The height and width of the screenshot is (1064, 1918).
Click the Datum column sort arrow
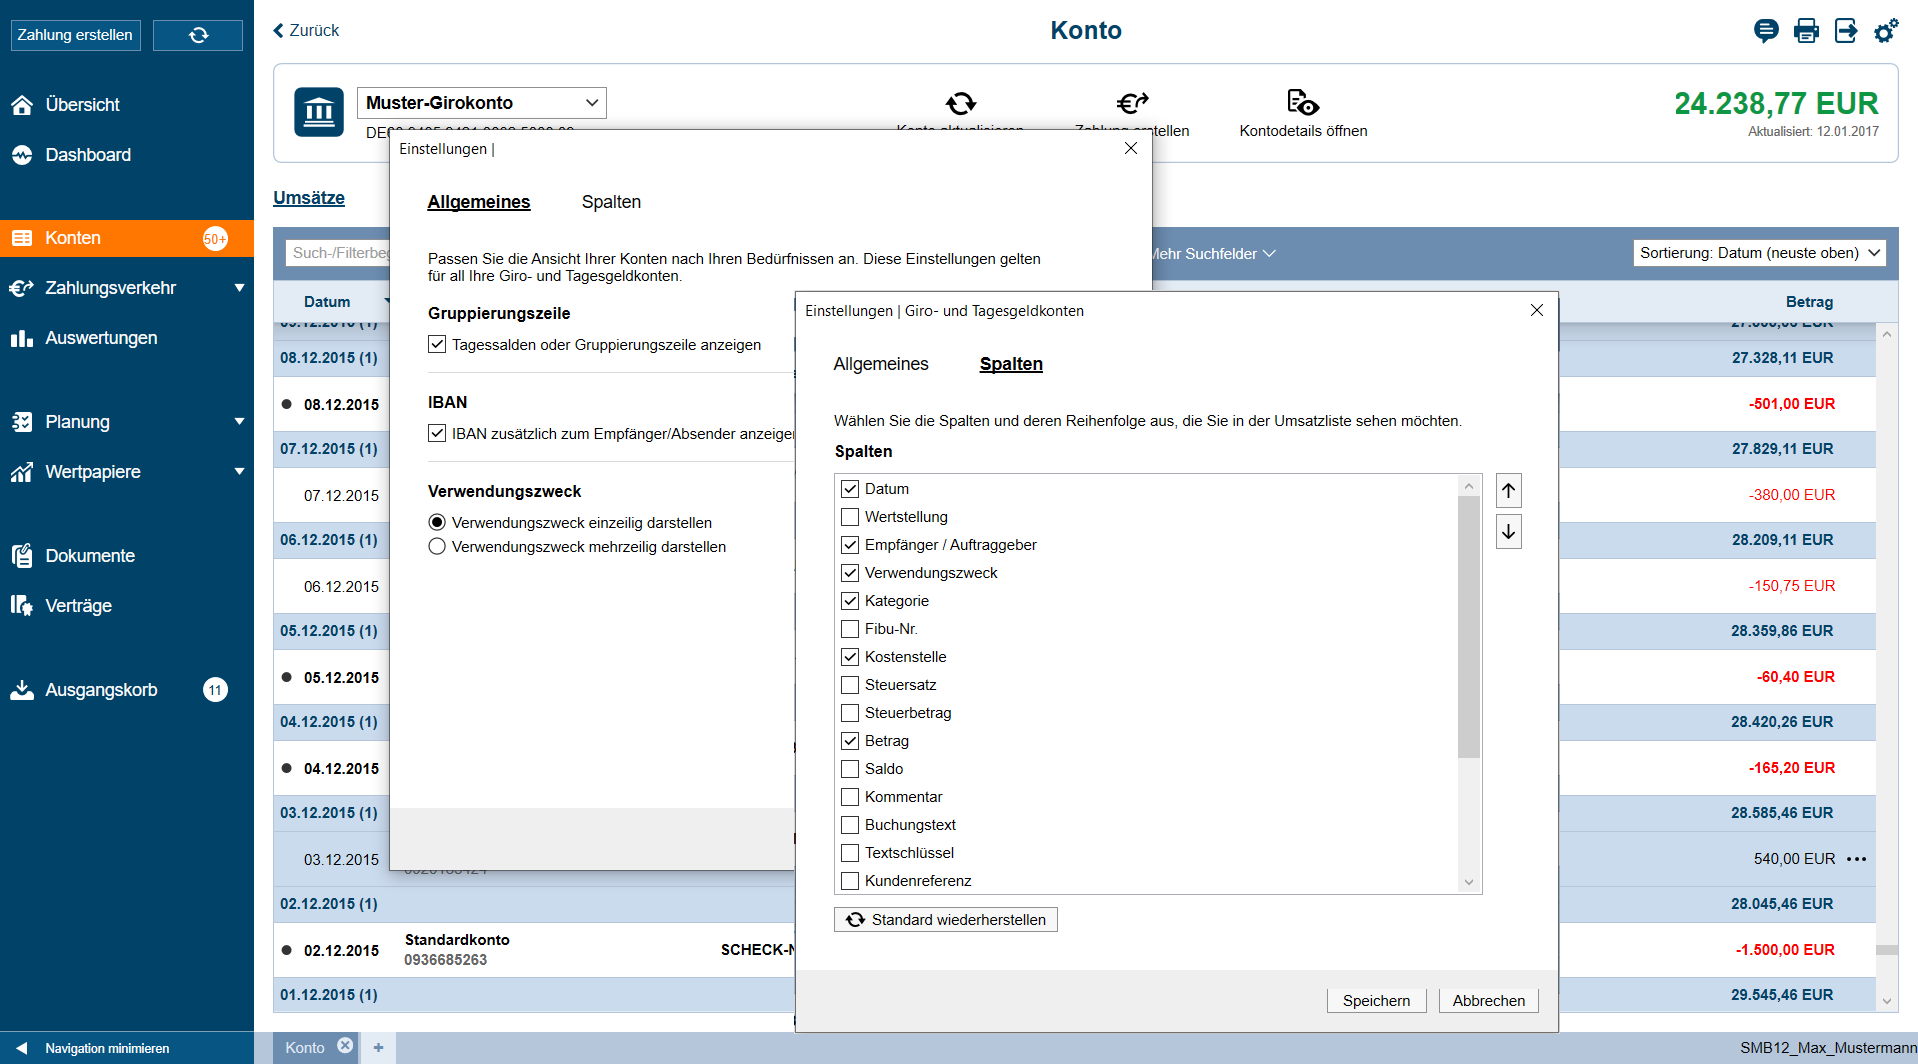(x=387, y=302)
